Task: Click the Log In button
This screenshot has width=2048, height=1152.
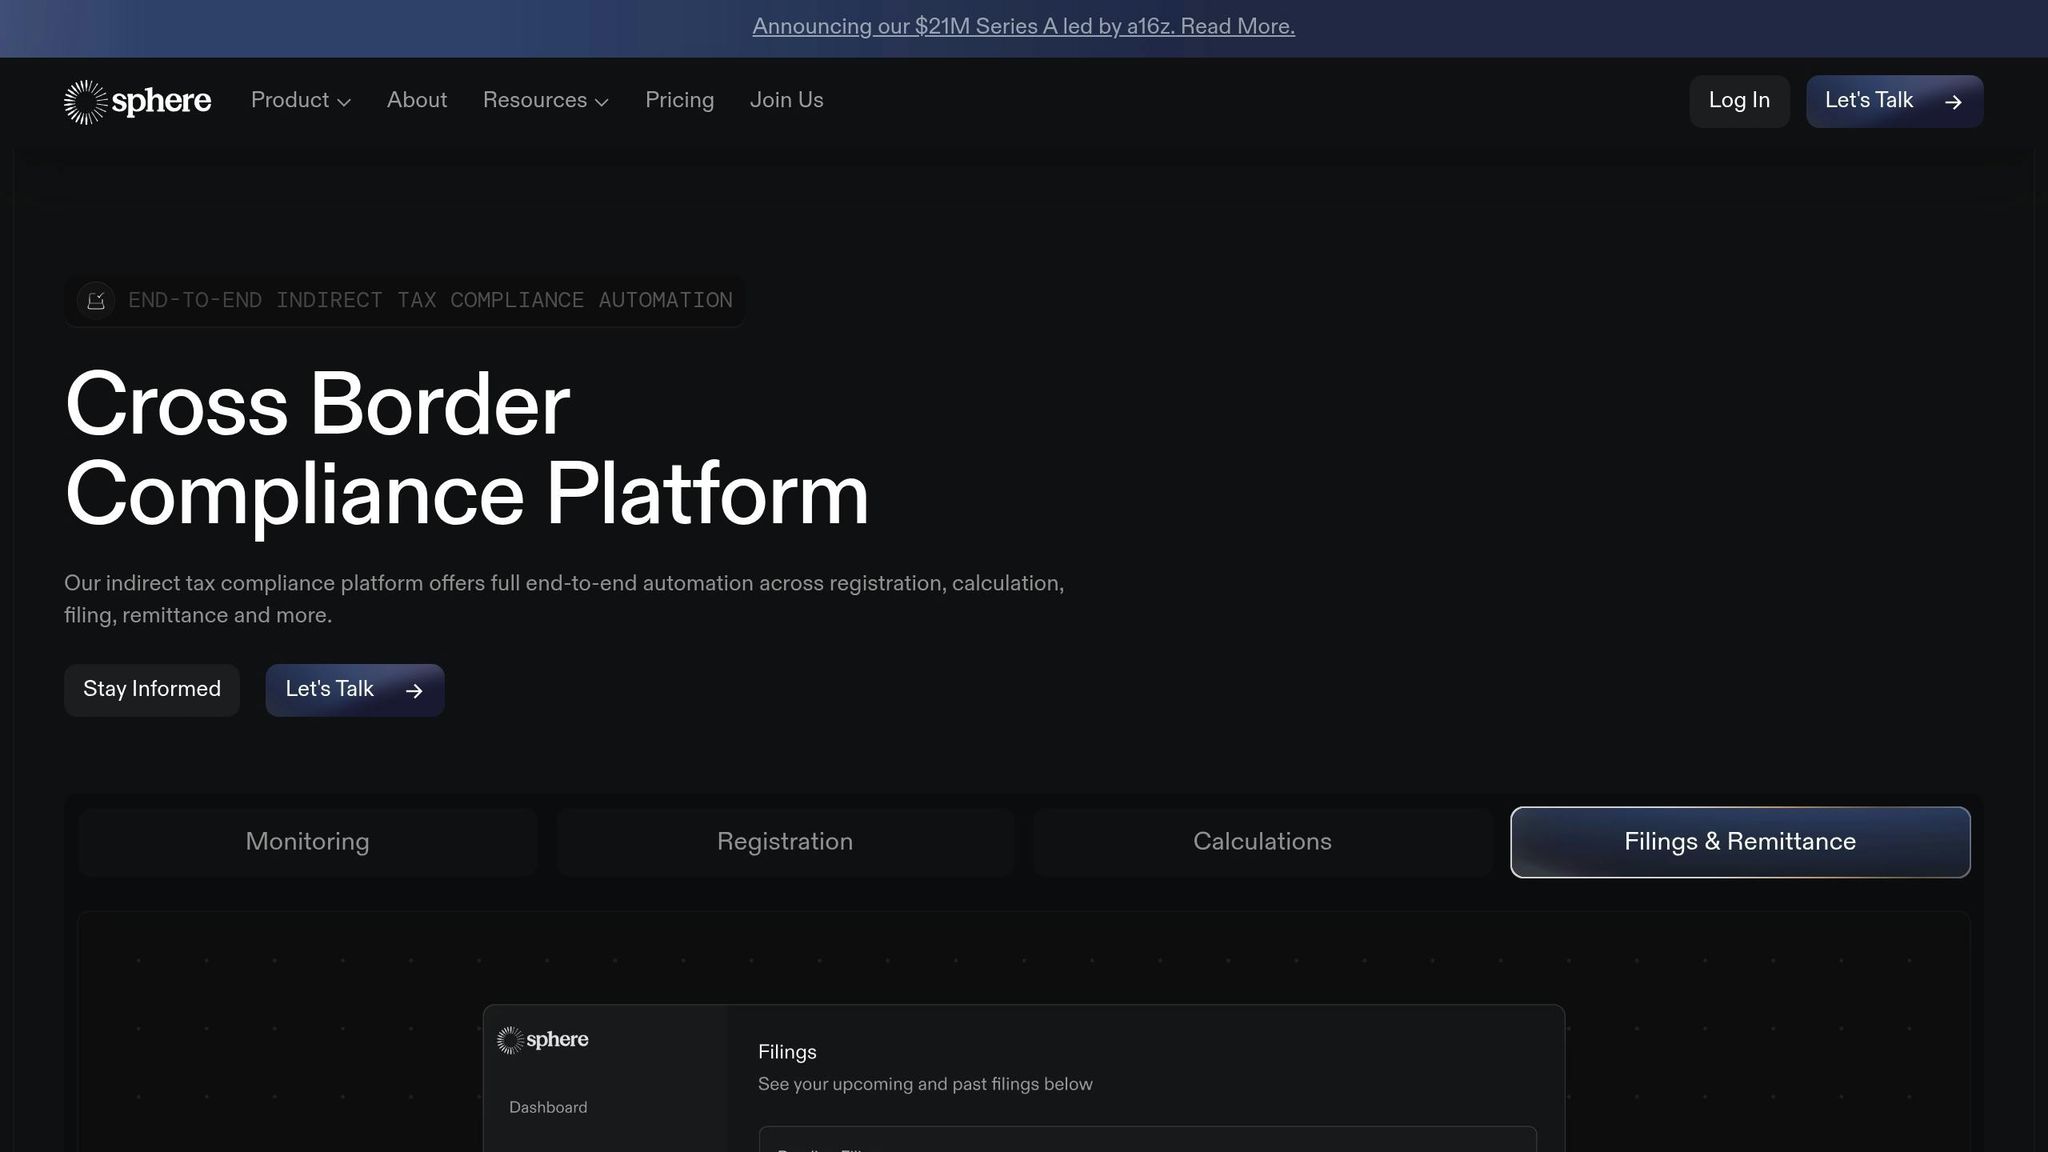Action: coord(1739,101)
